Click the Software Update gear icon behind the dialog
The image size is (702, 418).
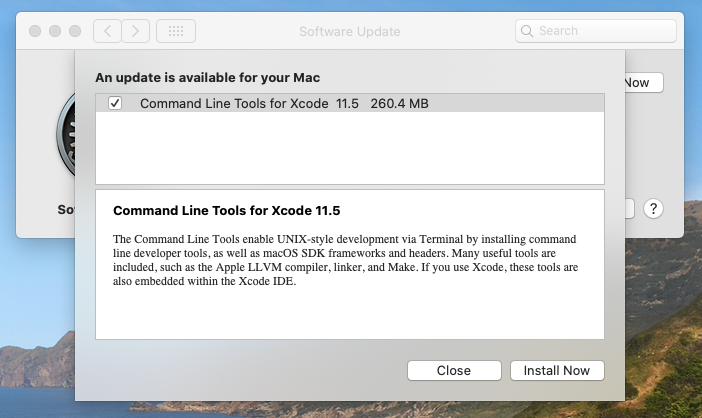(x=66, y=134)
